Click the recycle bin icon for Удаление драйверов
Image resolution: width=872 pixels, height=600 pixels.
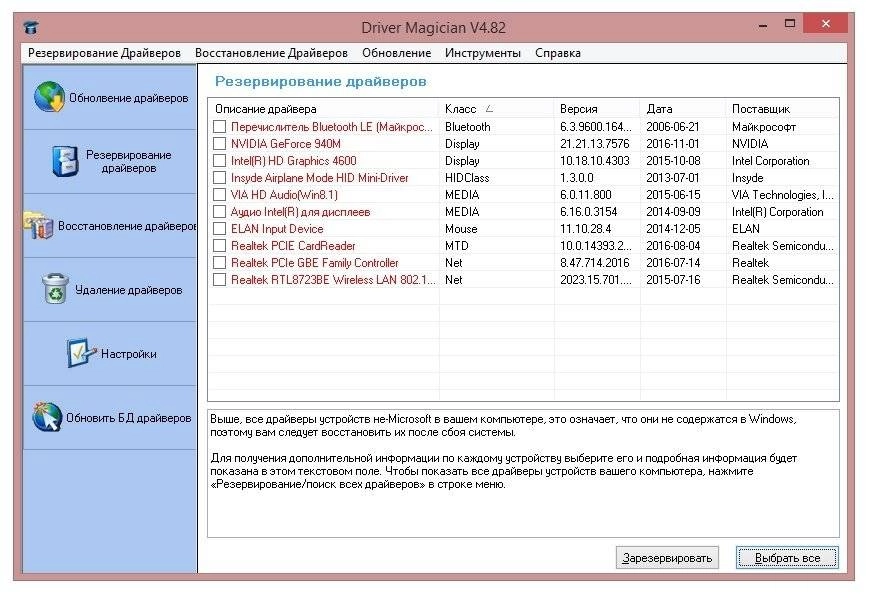point(56,289)
